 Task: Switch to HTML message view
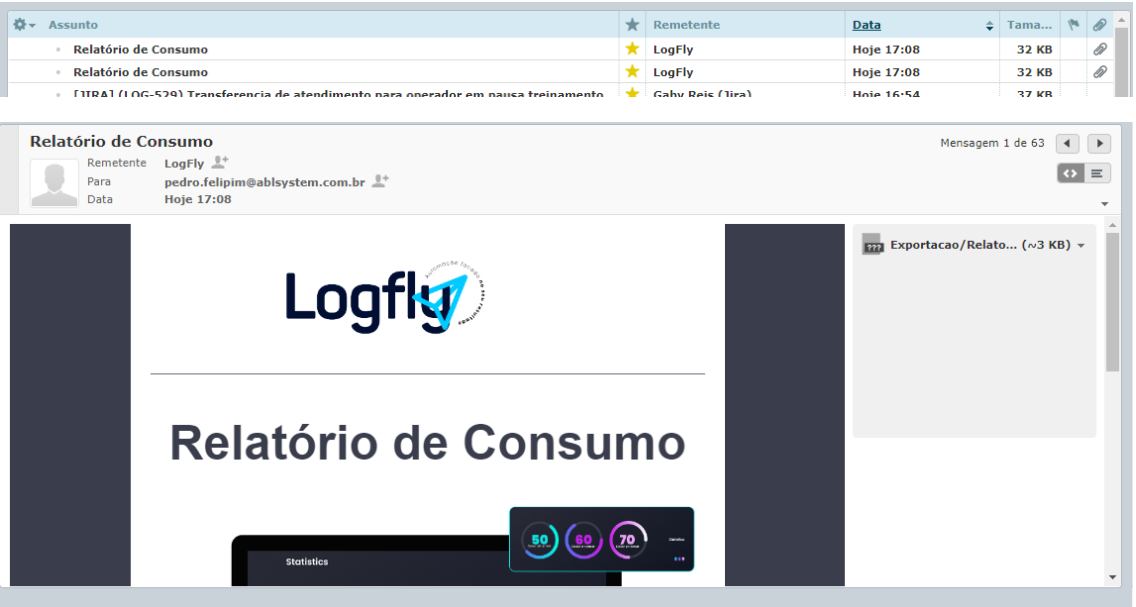coord(1070,173)
